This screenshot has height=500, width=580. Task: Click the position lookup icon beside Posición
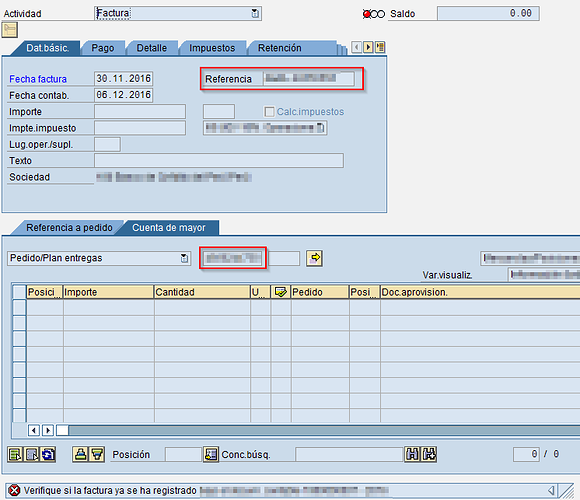pos(211,454)
